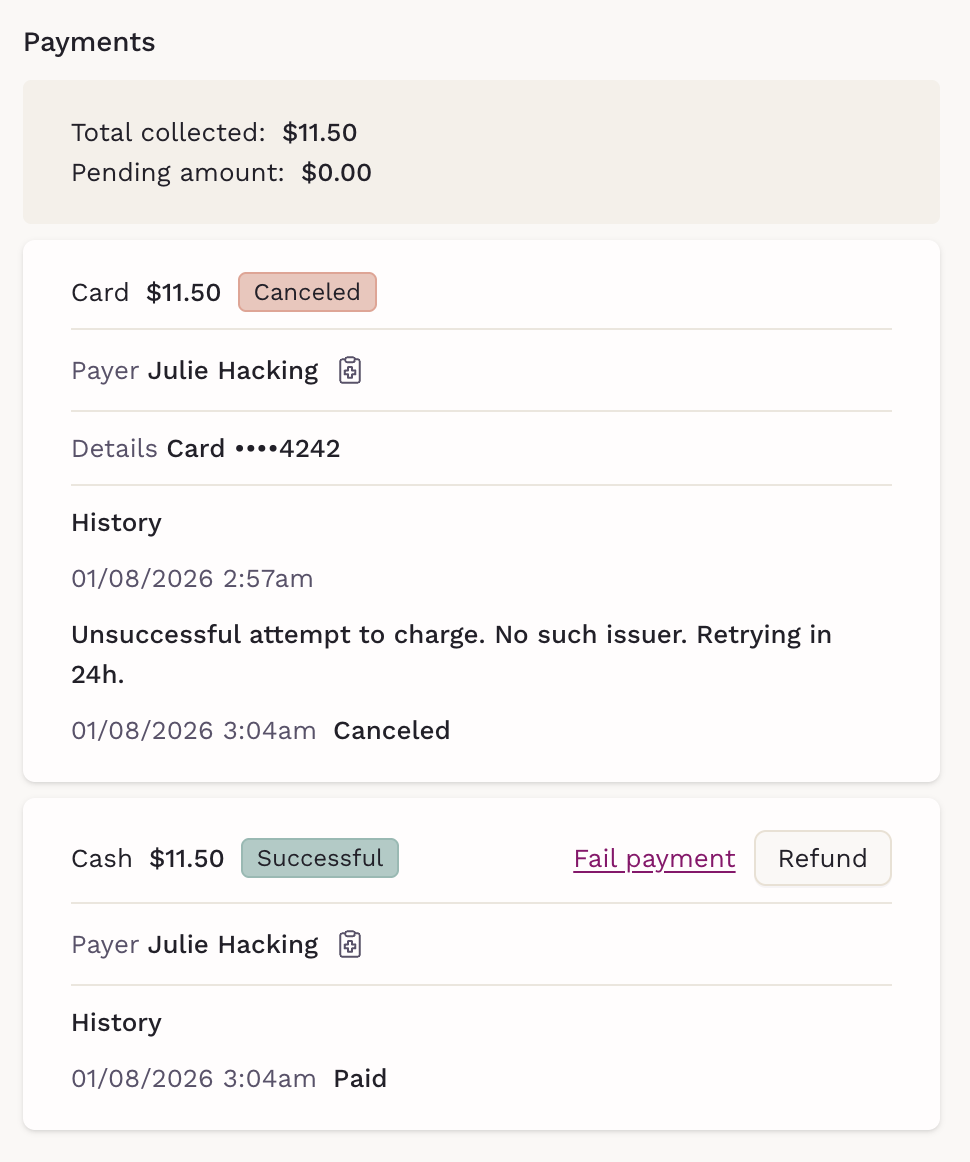
Task: Click the Canceled status badge
Action: 307,292
